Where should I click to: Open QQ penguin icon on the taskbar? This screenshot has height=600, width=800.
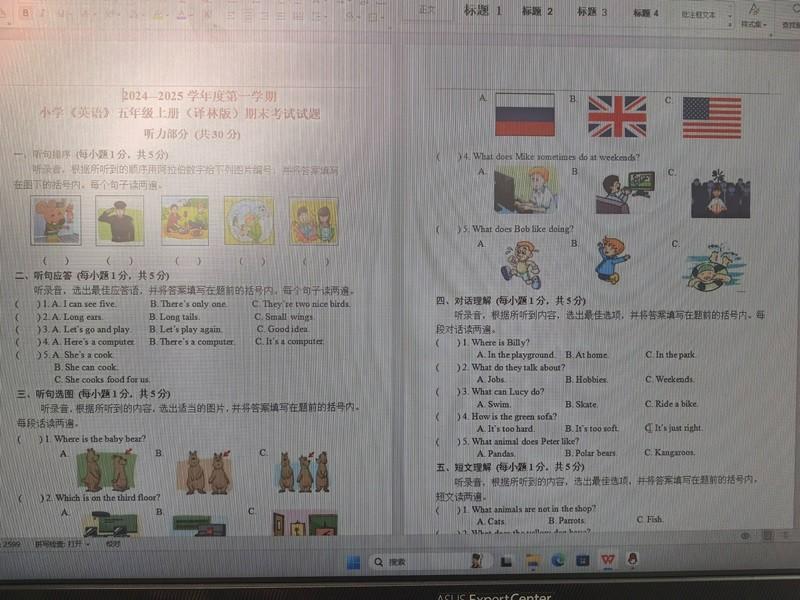pos(633,559)
